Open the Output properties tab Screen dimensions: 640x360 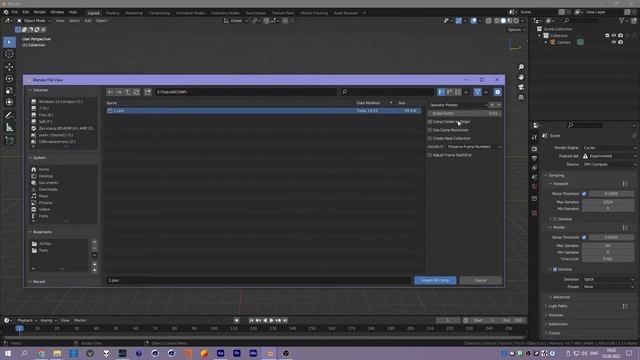[534, 158]
